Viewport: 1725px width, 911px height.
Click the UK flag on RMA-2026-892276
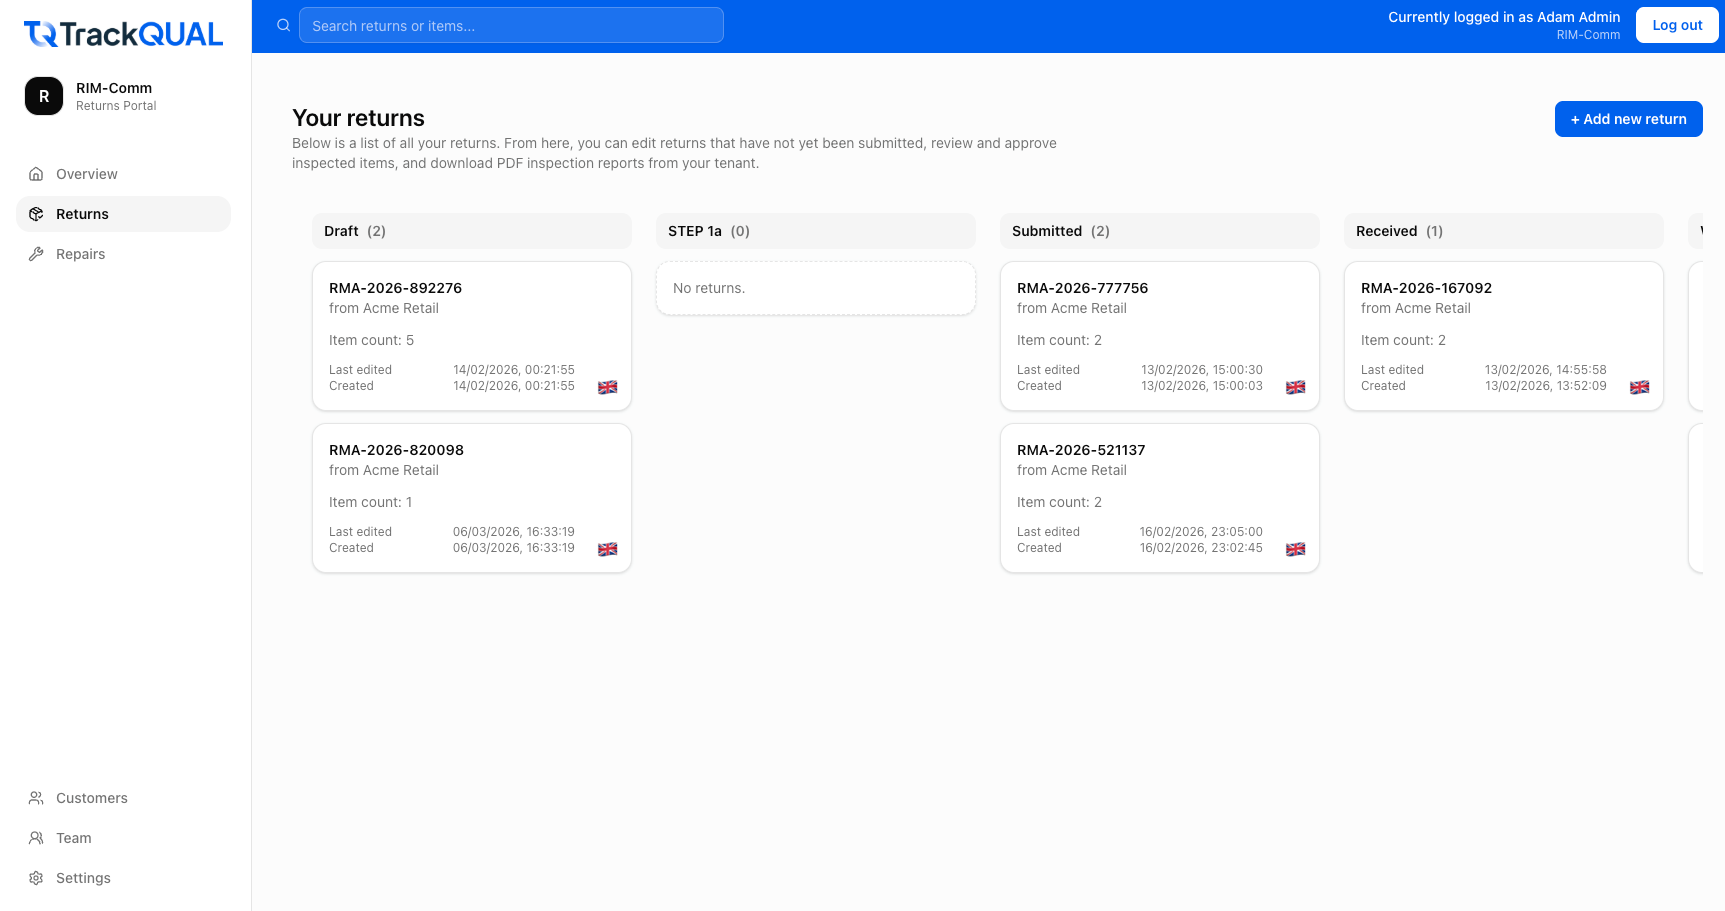coord(607,387)
